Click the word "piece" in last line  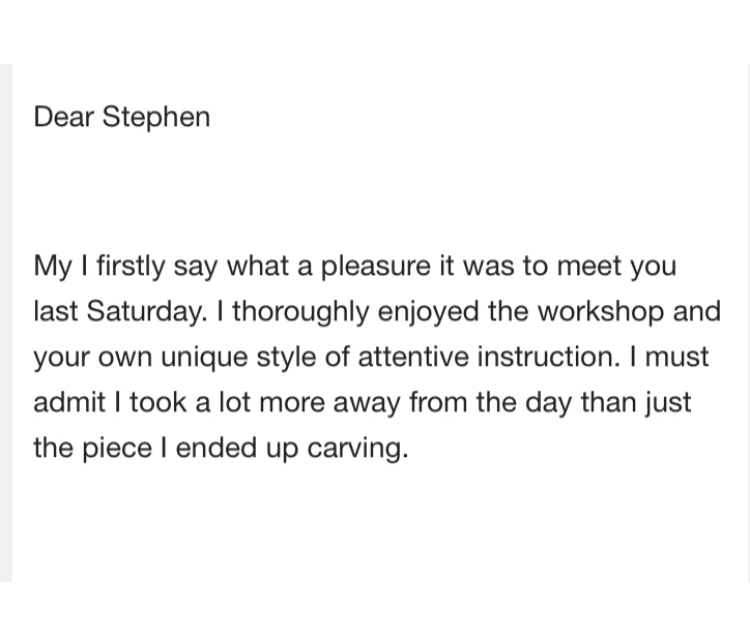tap(117, 450)
